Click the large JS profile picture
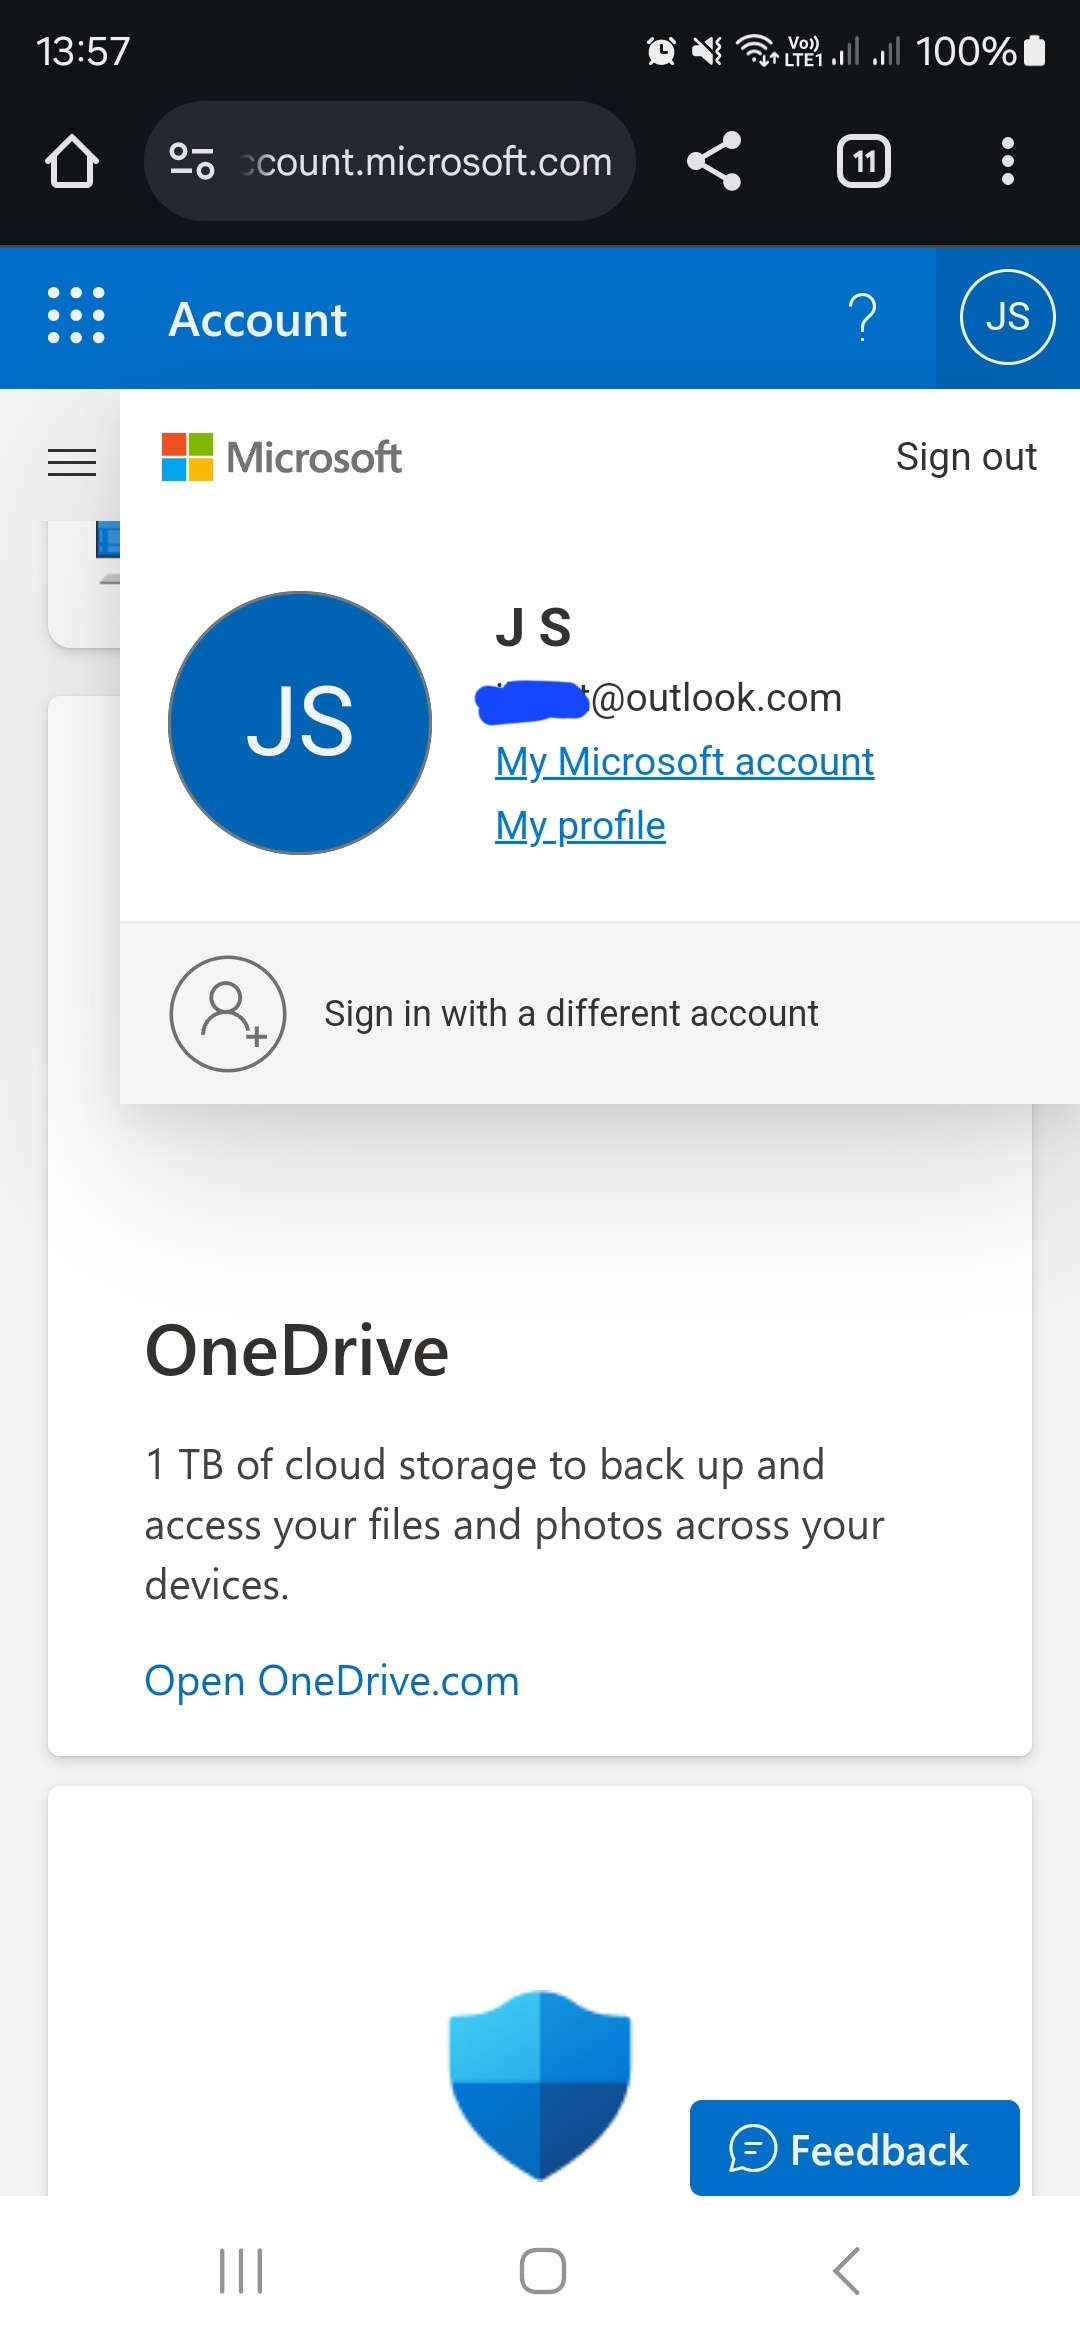Viewport: 1080px width, 2340px height. (x=300, y=723)
